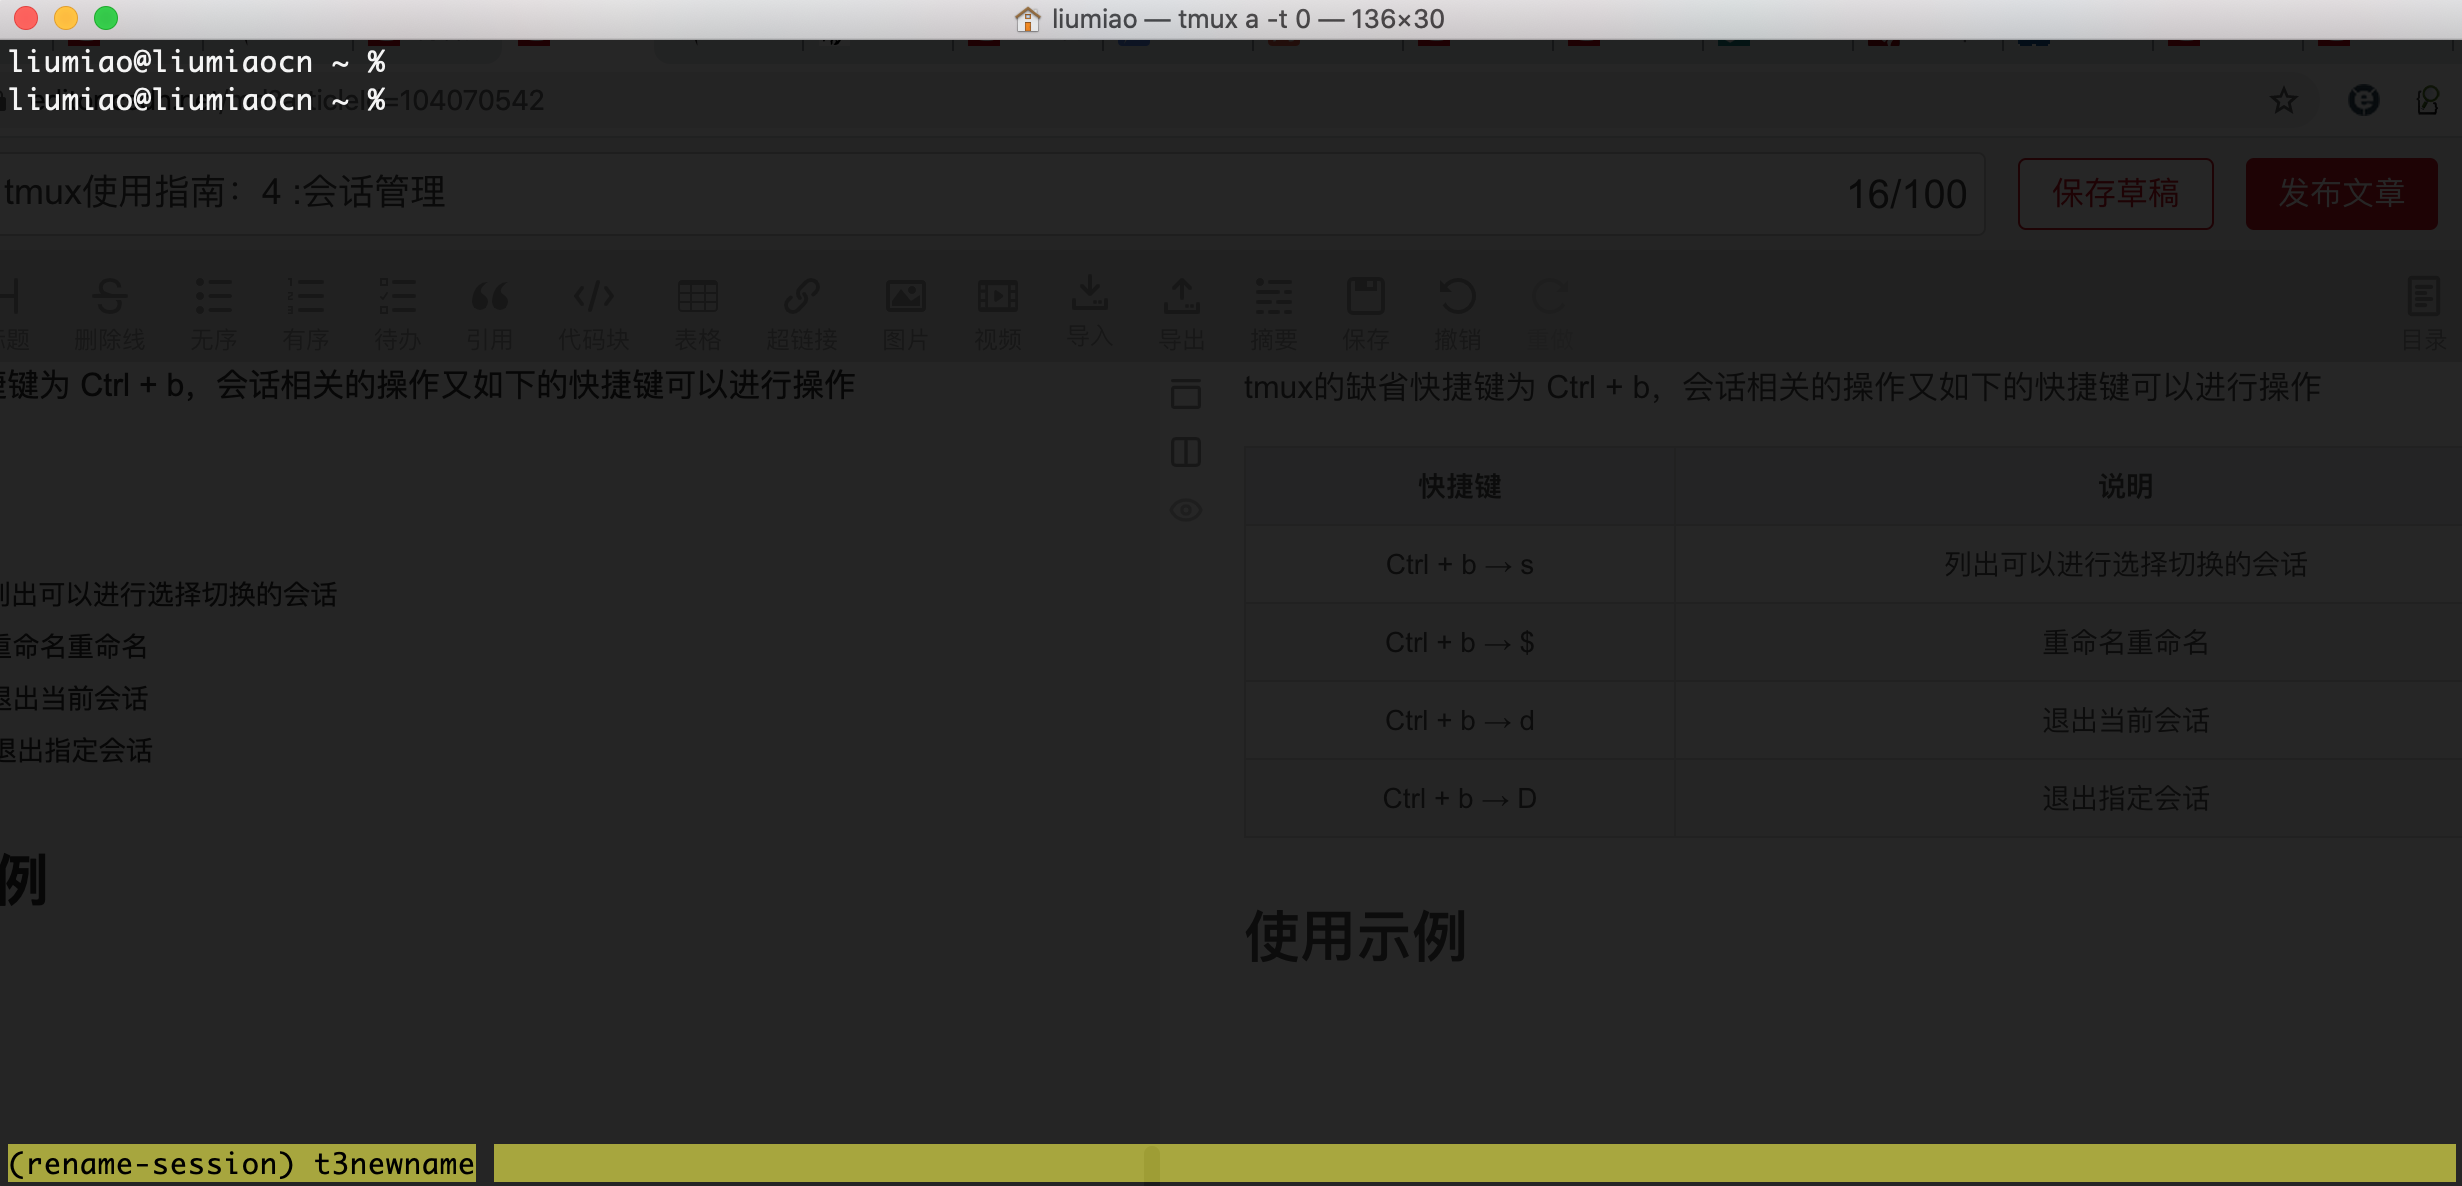Click the tmux rename-session prompt
Screen dimensions: 2462x1186
240,1163
